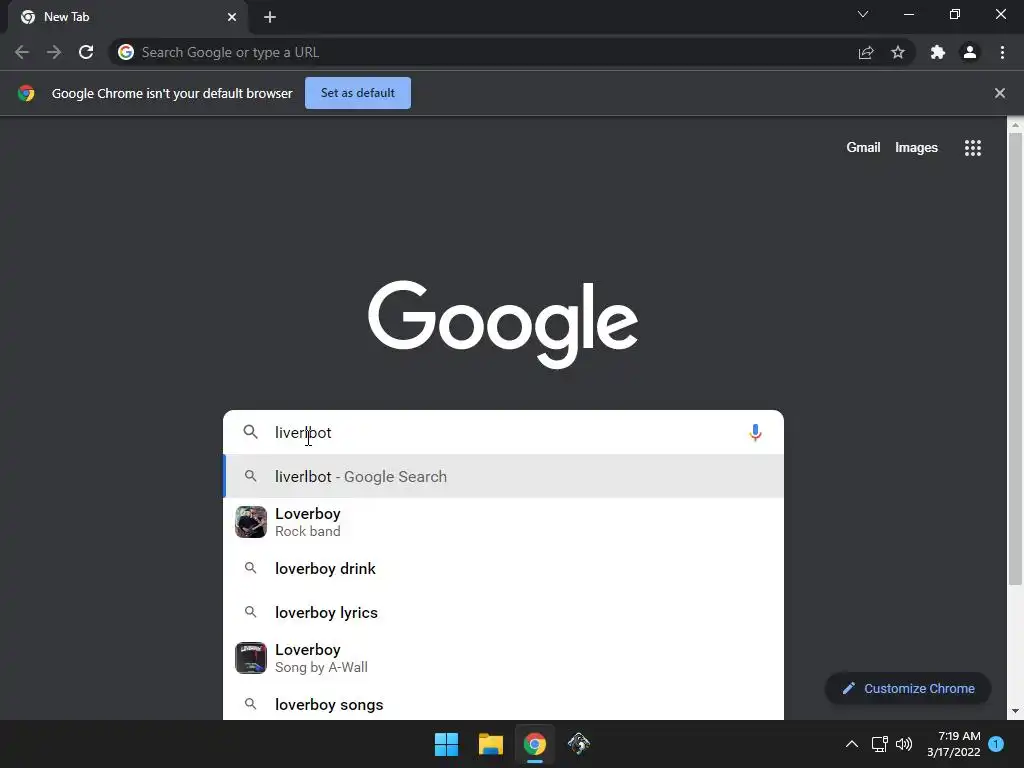Screen dimensions: 1024x768
Task: Open Gmail link
Action: click(x=863, y=148)
